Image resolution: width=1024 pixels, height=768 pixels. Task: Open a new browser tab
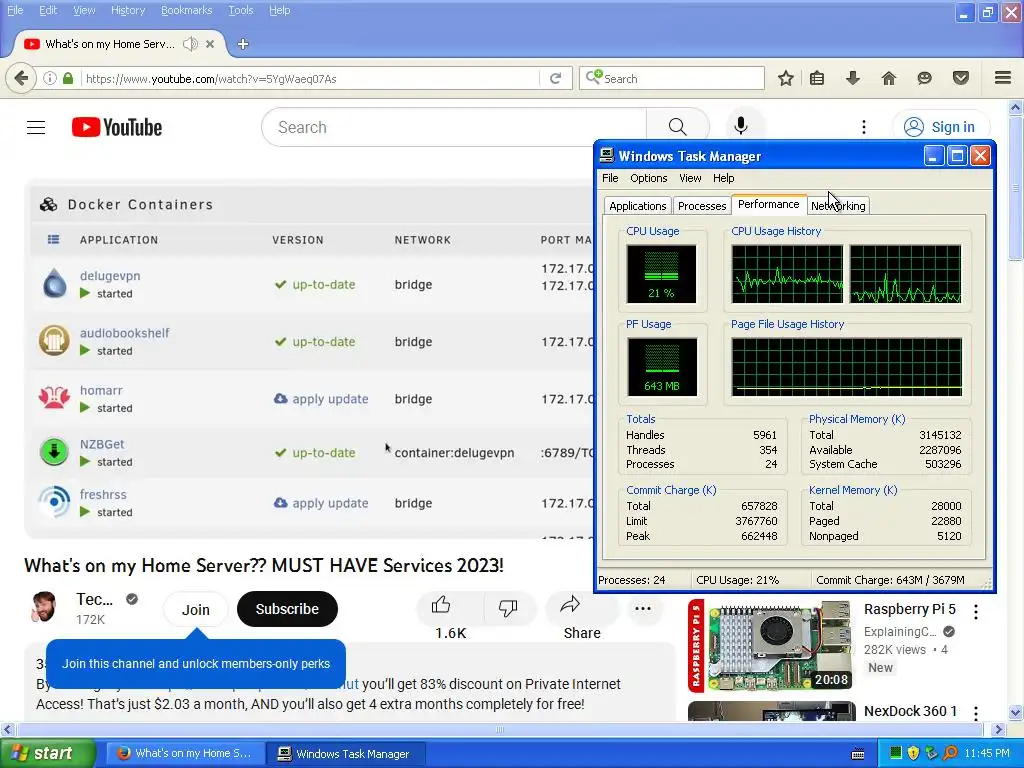click(x=243, y=44)
